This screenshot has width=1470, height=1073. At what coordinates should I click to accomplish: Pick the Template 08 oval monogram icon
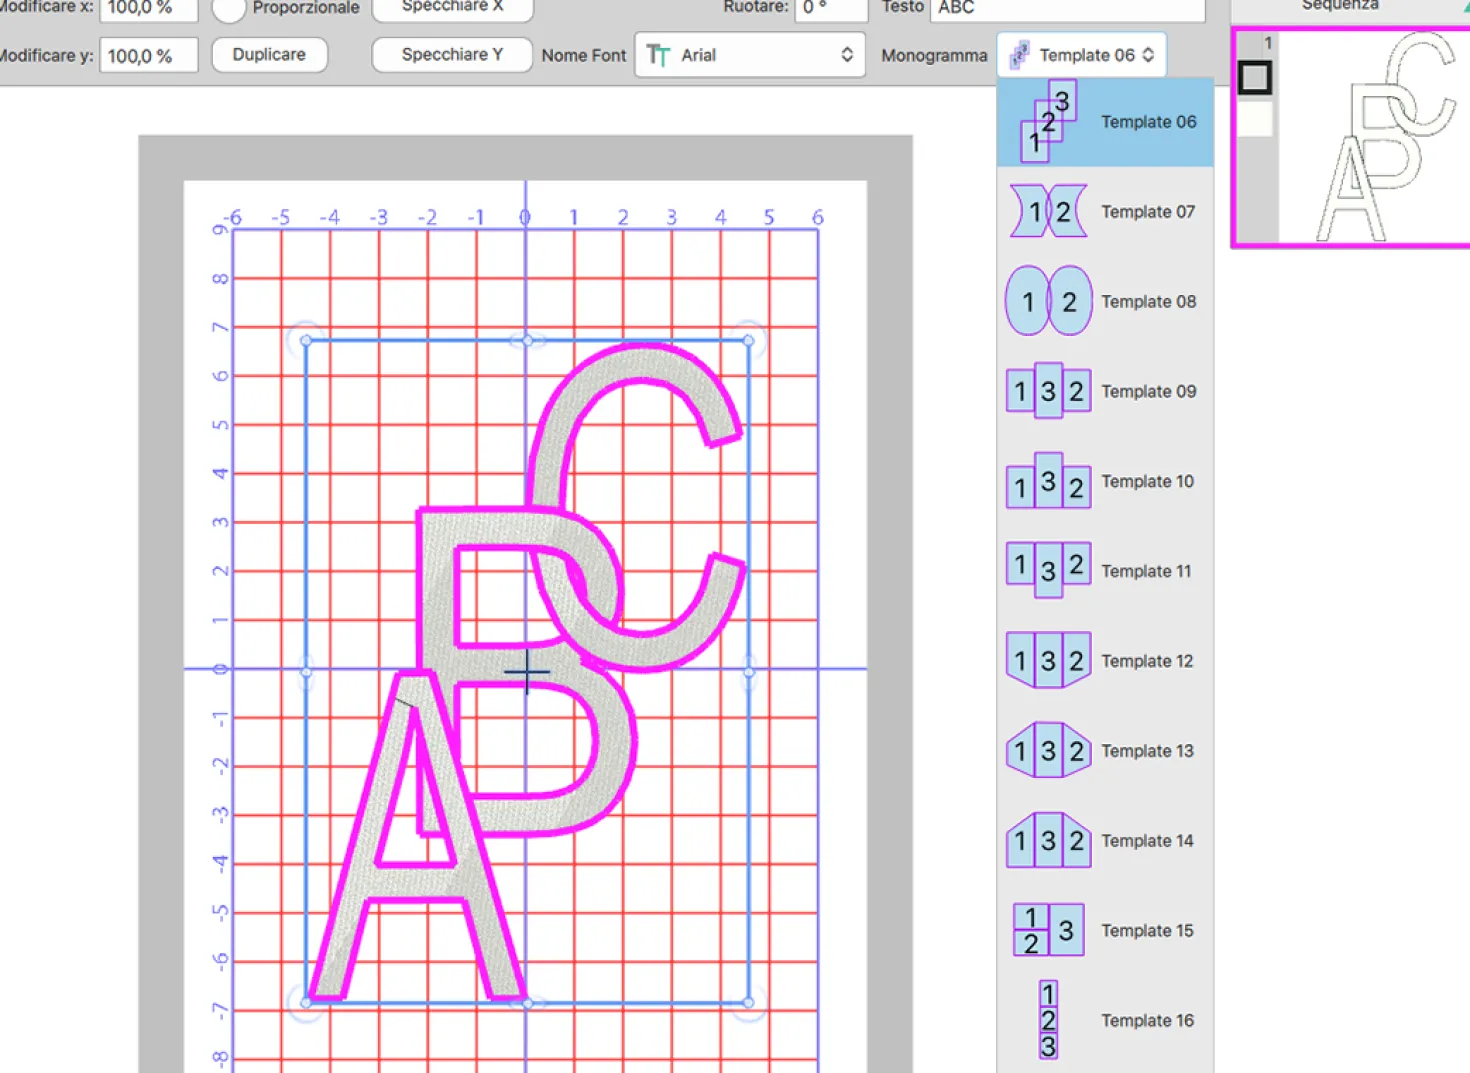1048,301
